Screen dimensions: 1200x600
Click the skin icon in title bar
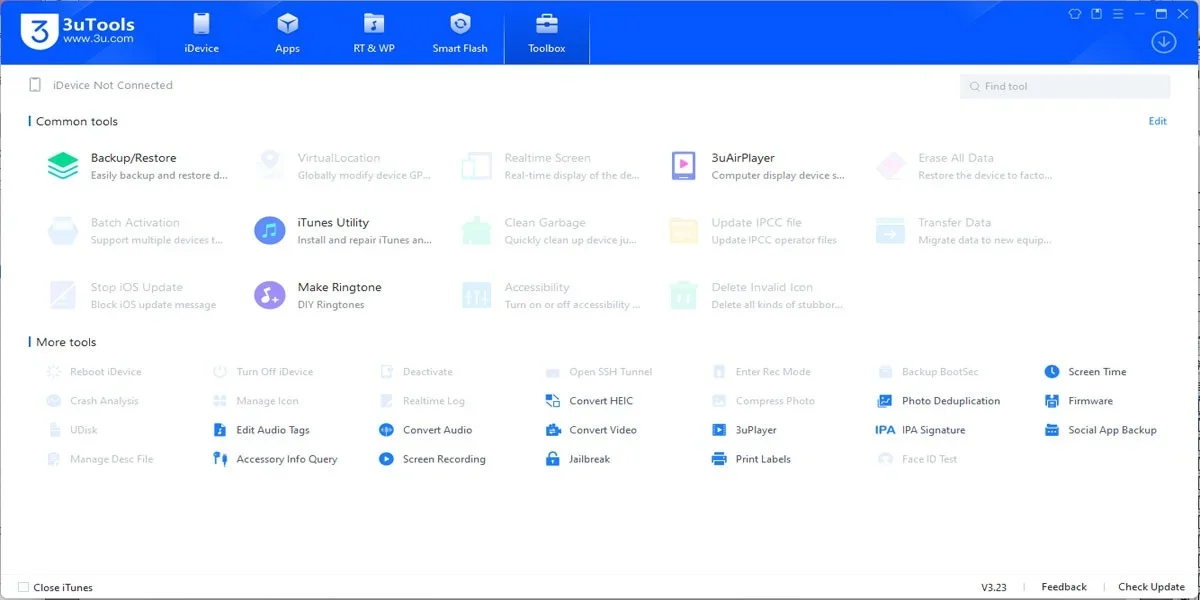(1075, 14)
